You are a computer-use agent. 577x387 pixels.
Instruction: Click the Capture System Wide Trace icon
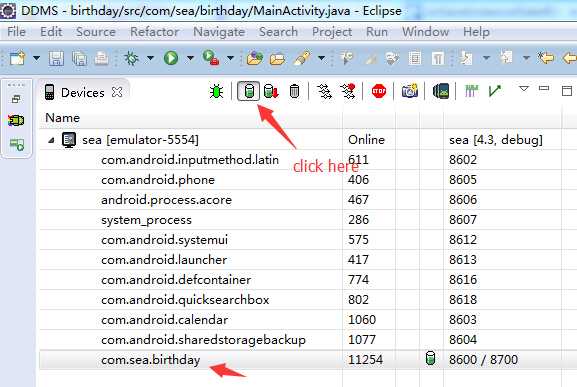[x=471, y=91]
